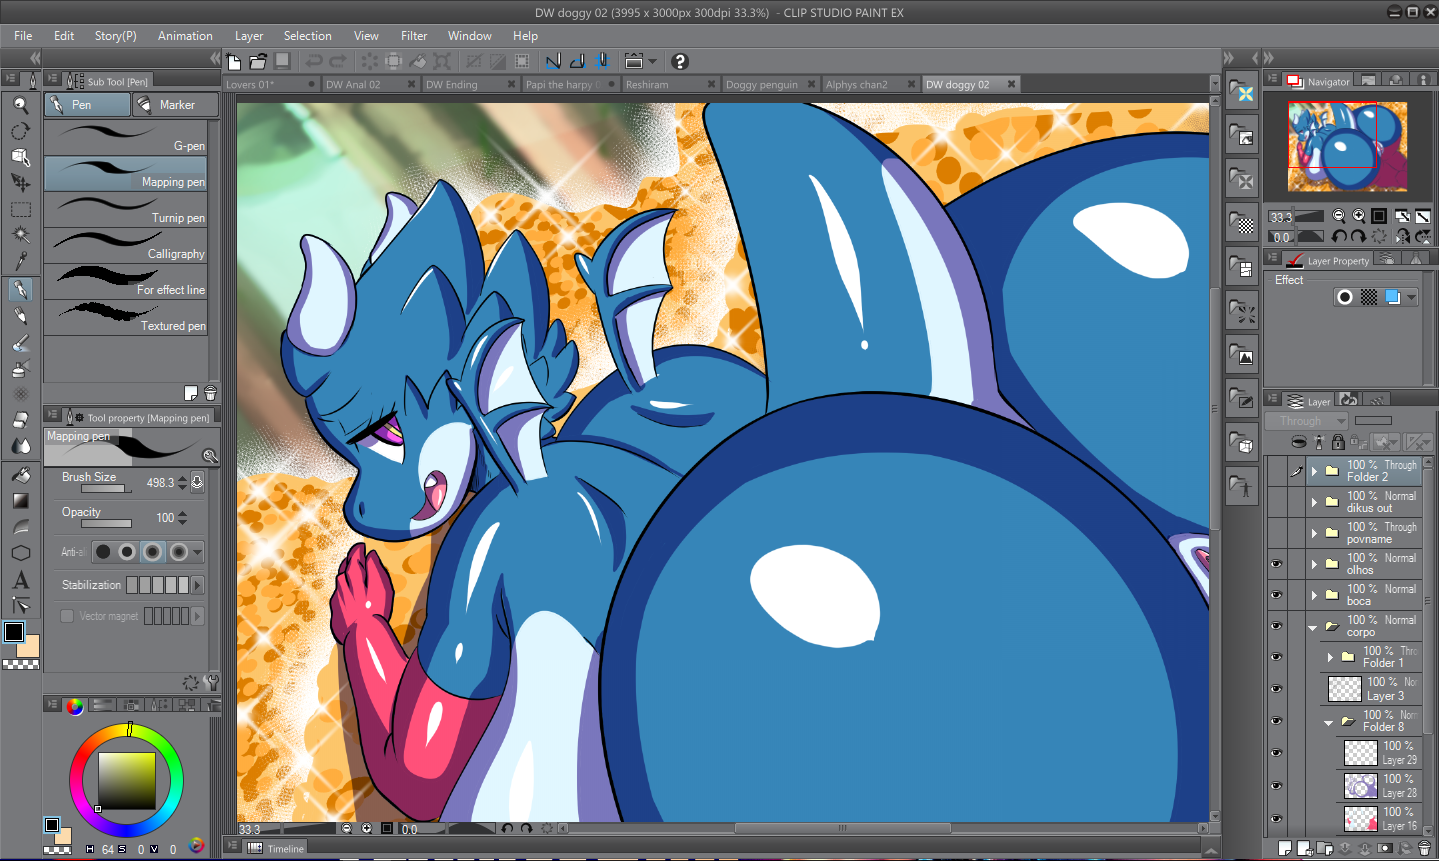
Task: Select the Text tool
Action: tap(20, 580)
